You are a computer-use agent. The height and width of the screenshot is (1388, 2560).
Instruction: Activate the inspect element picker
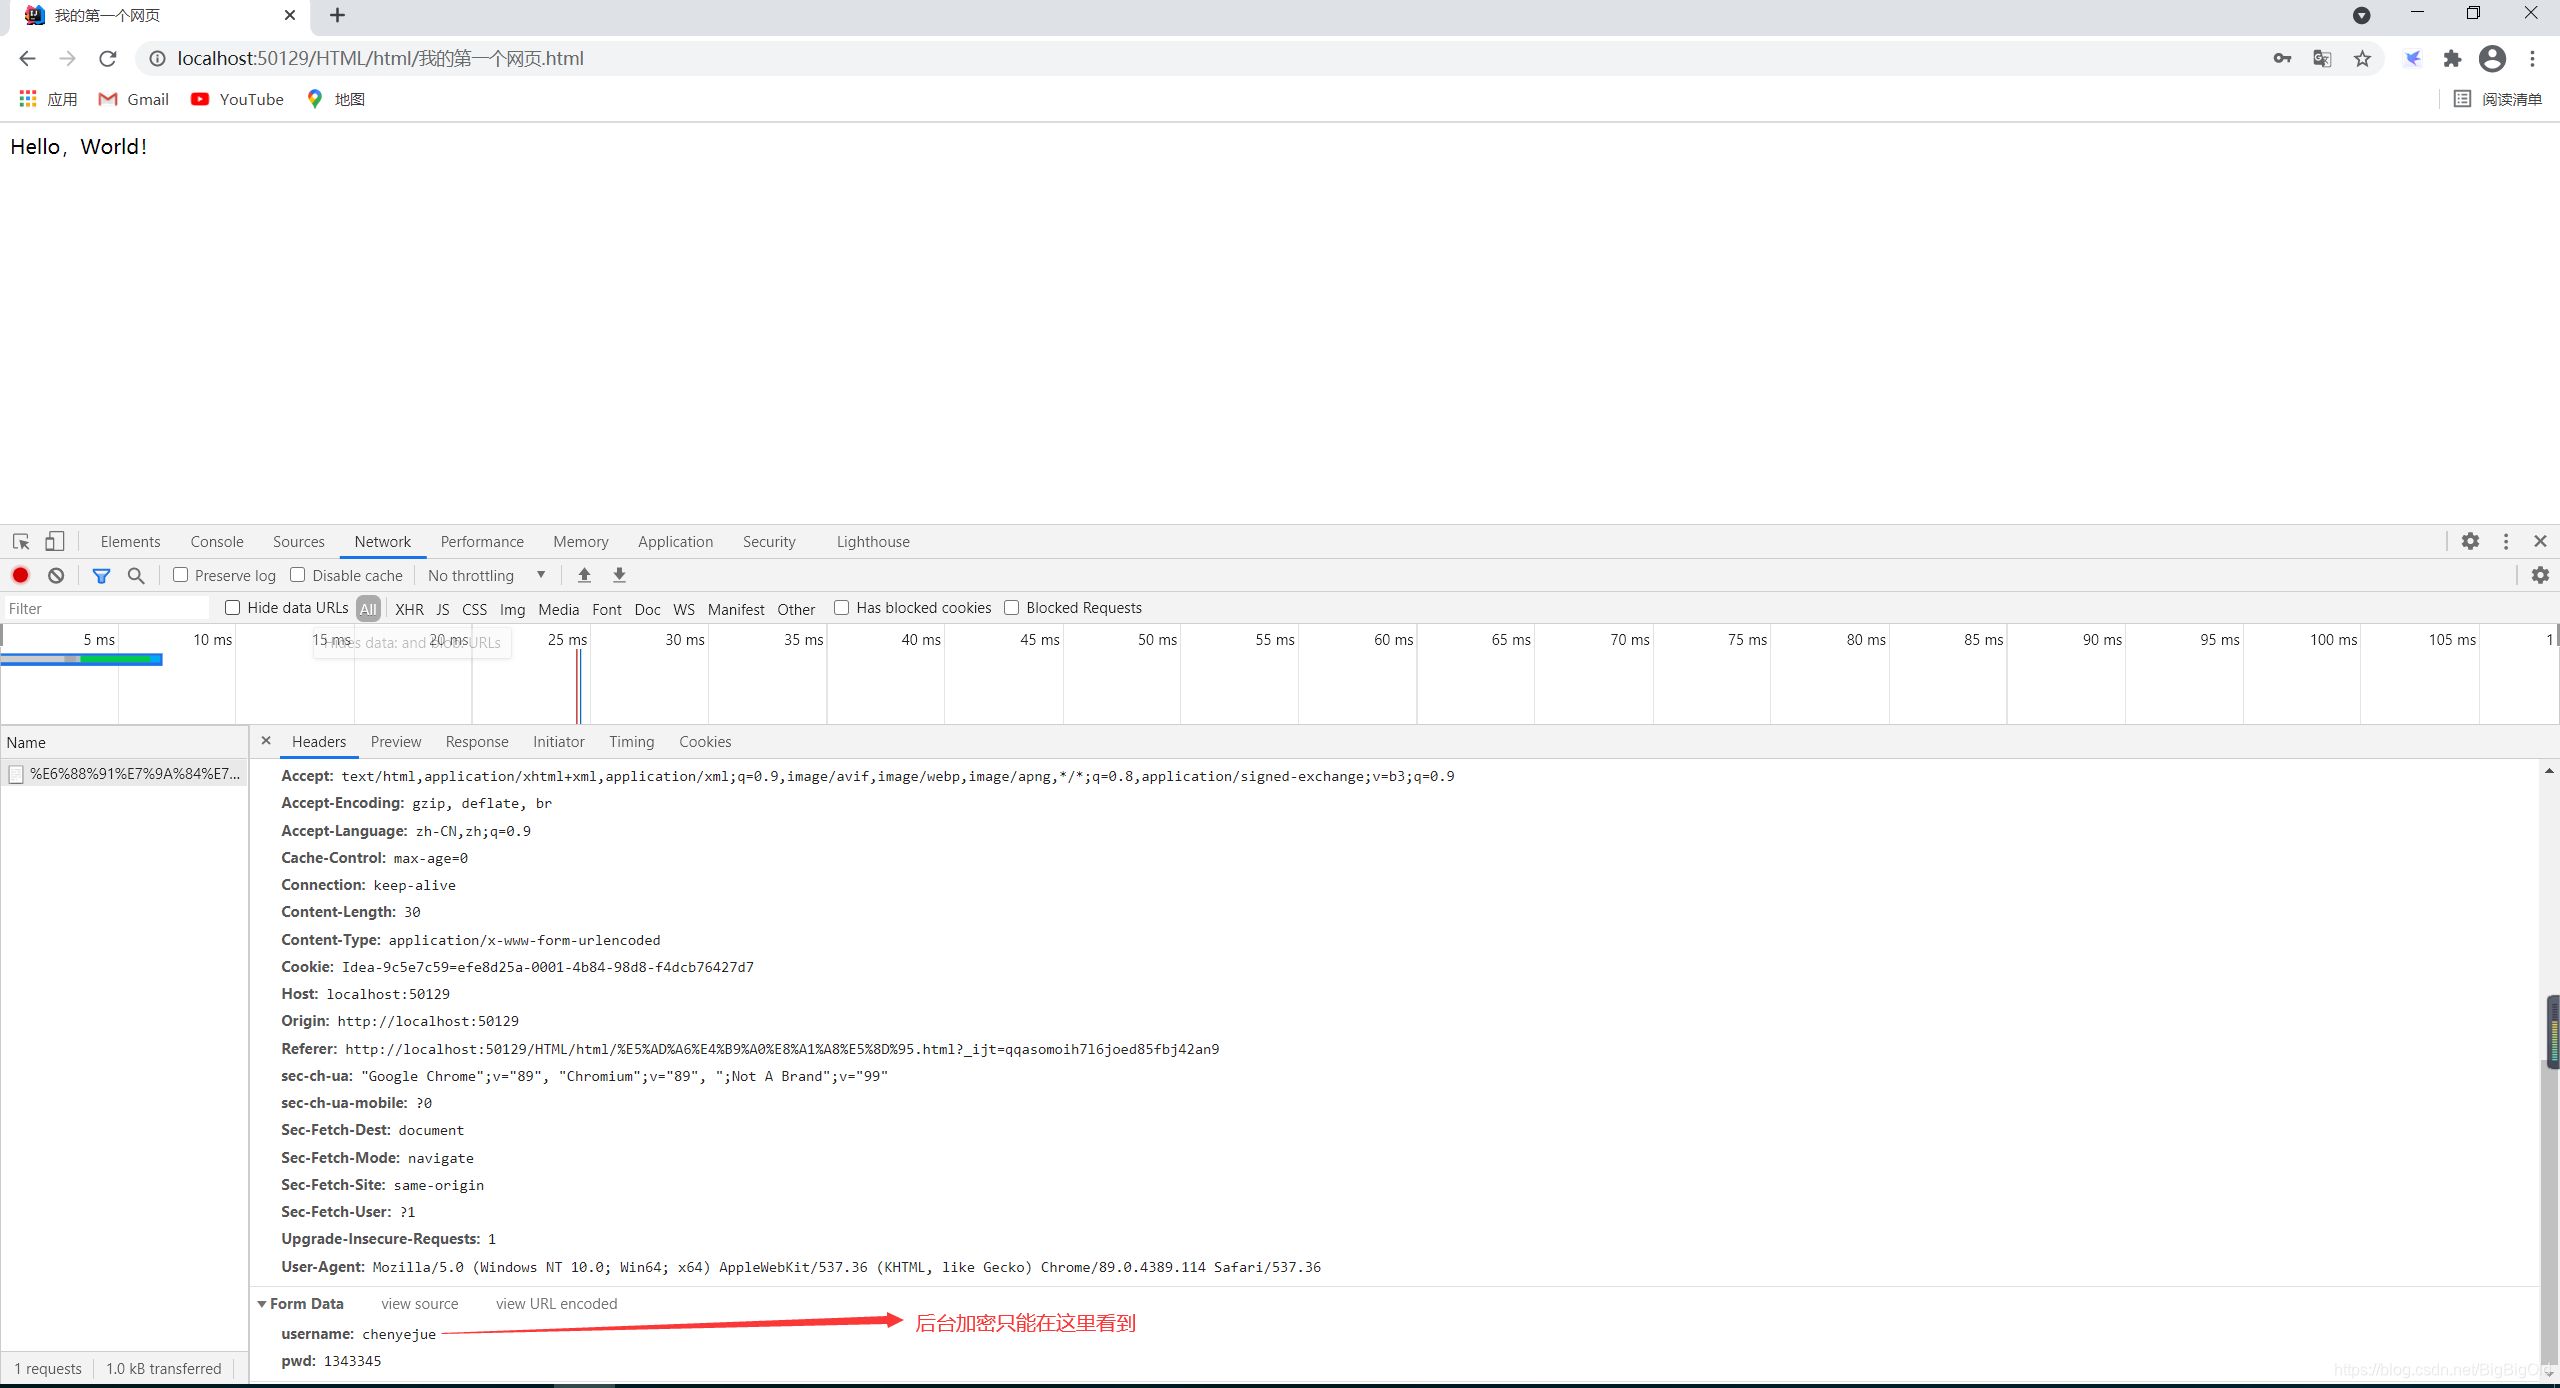(x=21, y=541)
